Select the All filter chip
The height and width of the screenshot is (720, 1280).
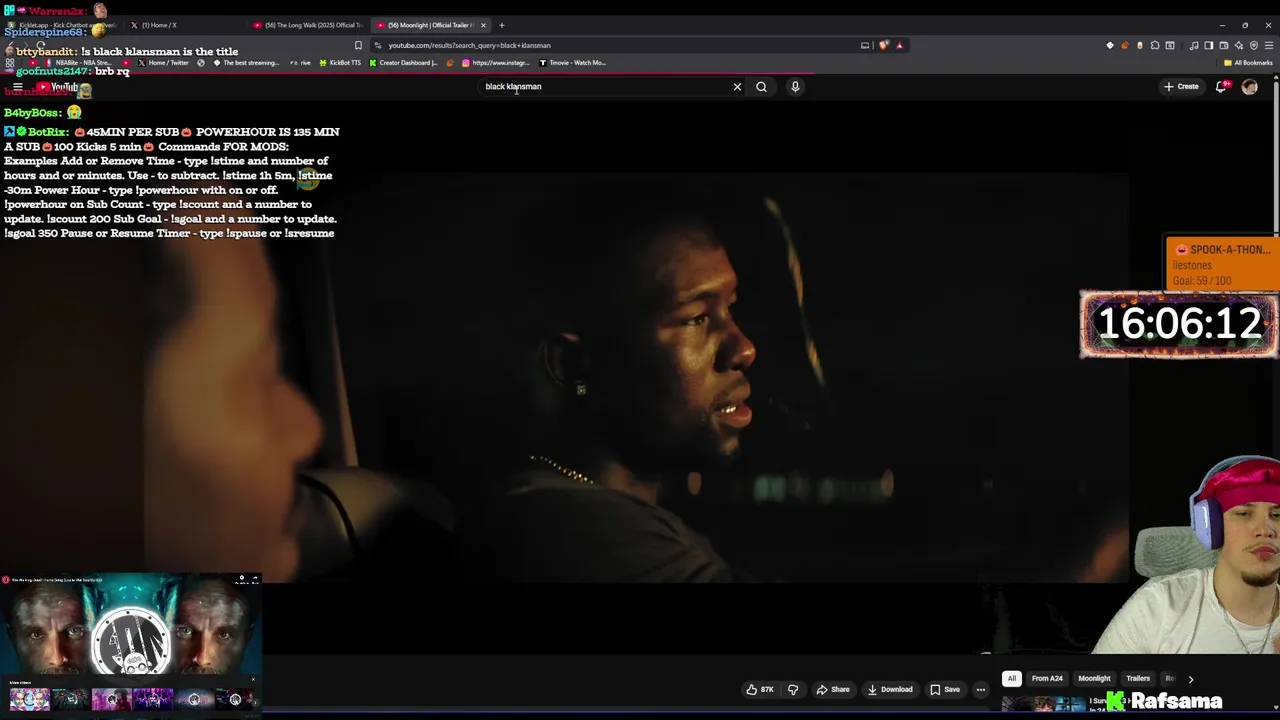[1011, 678]
